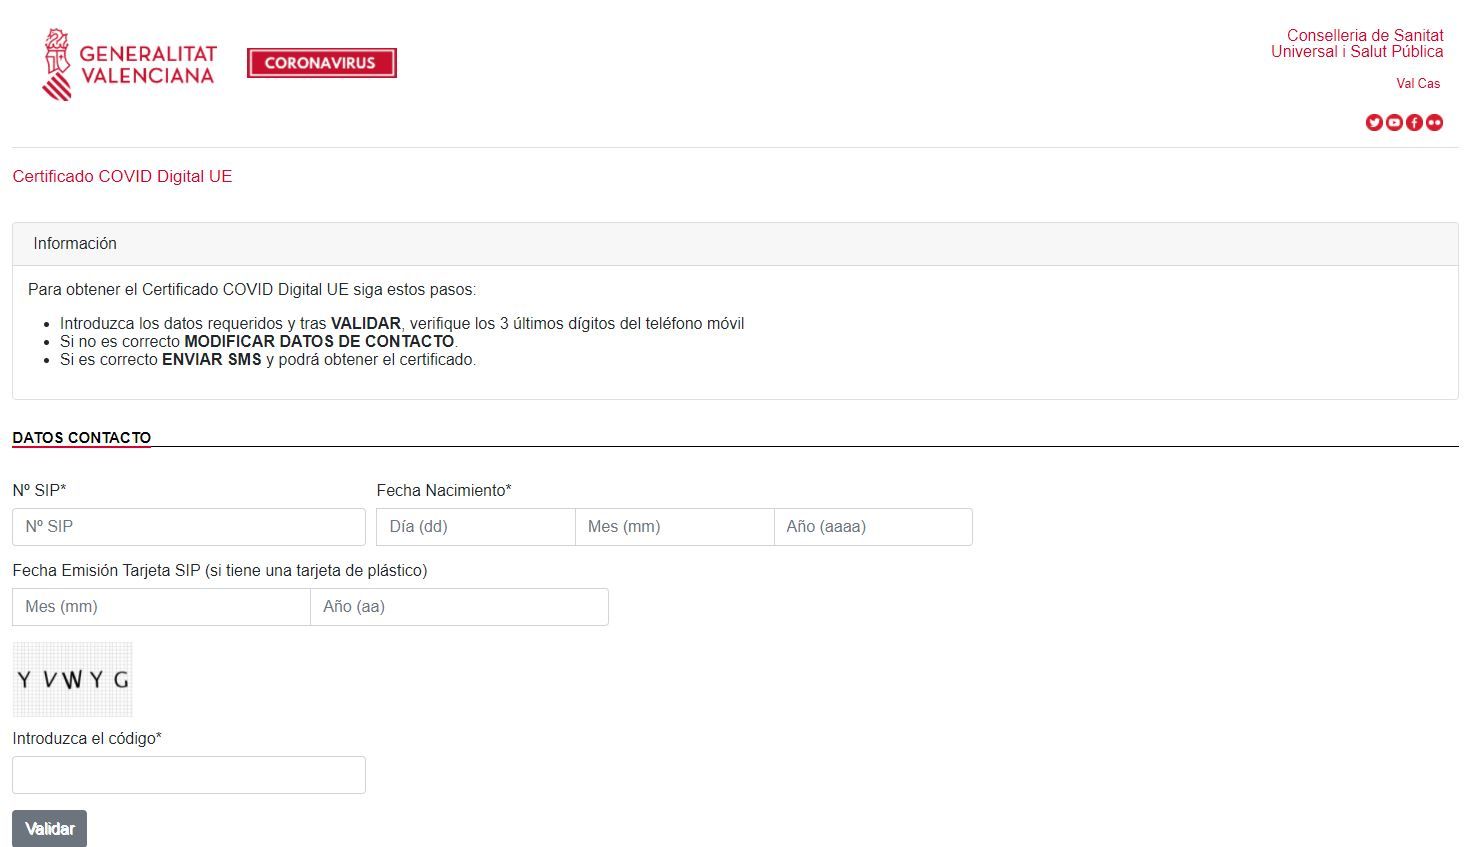Click the YVWYG captcha image
Screen dimensions: 1476x847
point(72,680)
